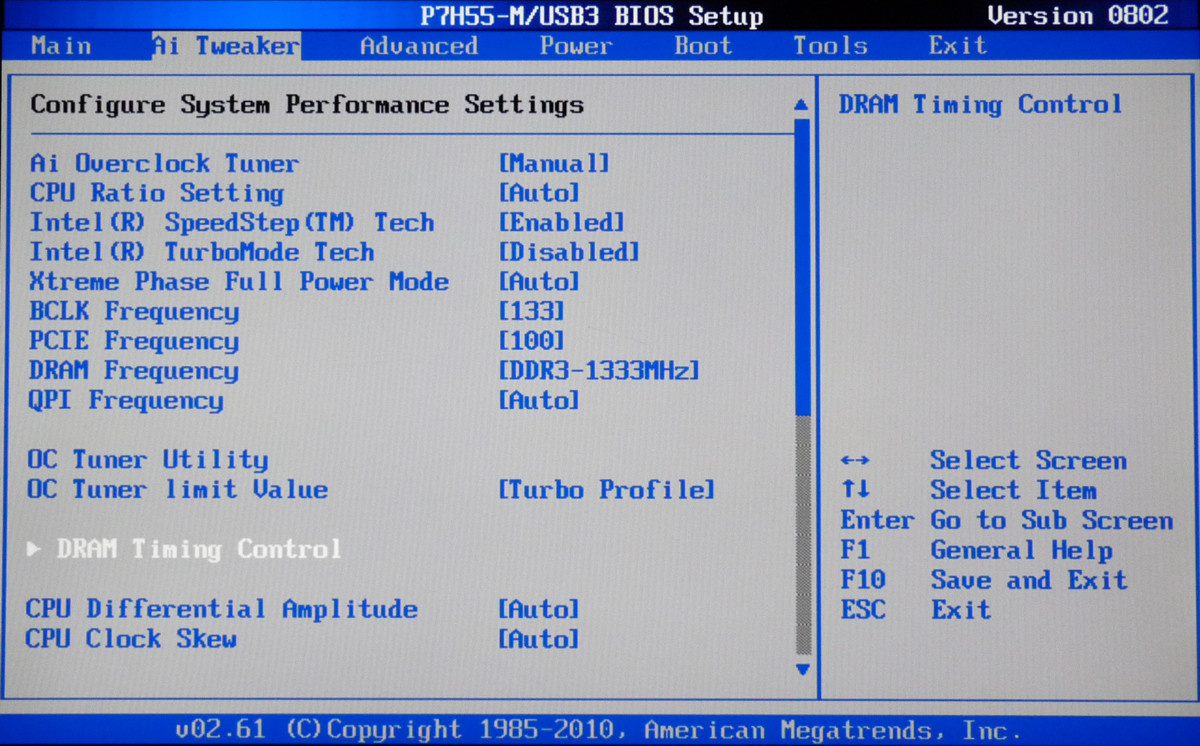Screen dimensions: 1200x746
Task: Select the Boot tab
Action: [702, 45]
